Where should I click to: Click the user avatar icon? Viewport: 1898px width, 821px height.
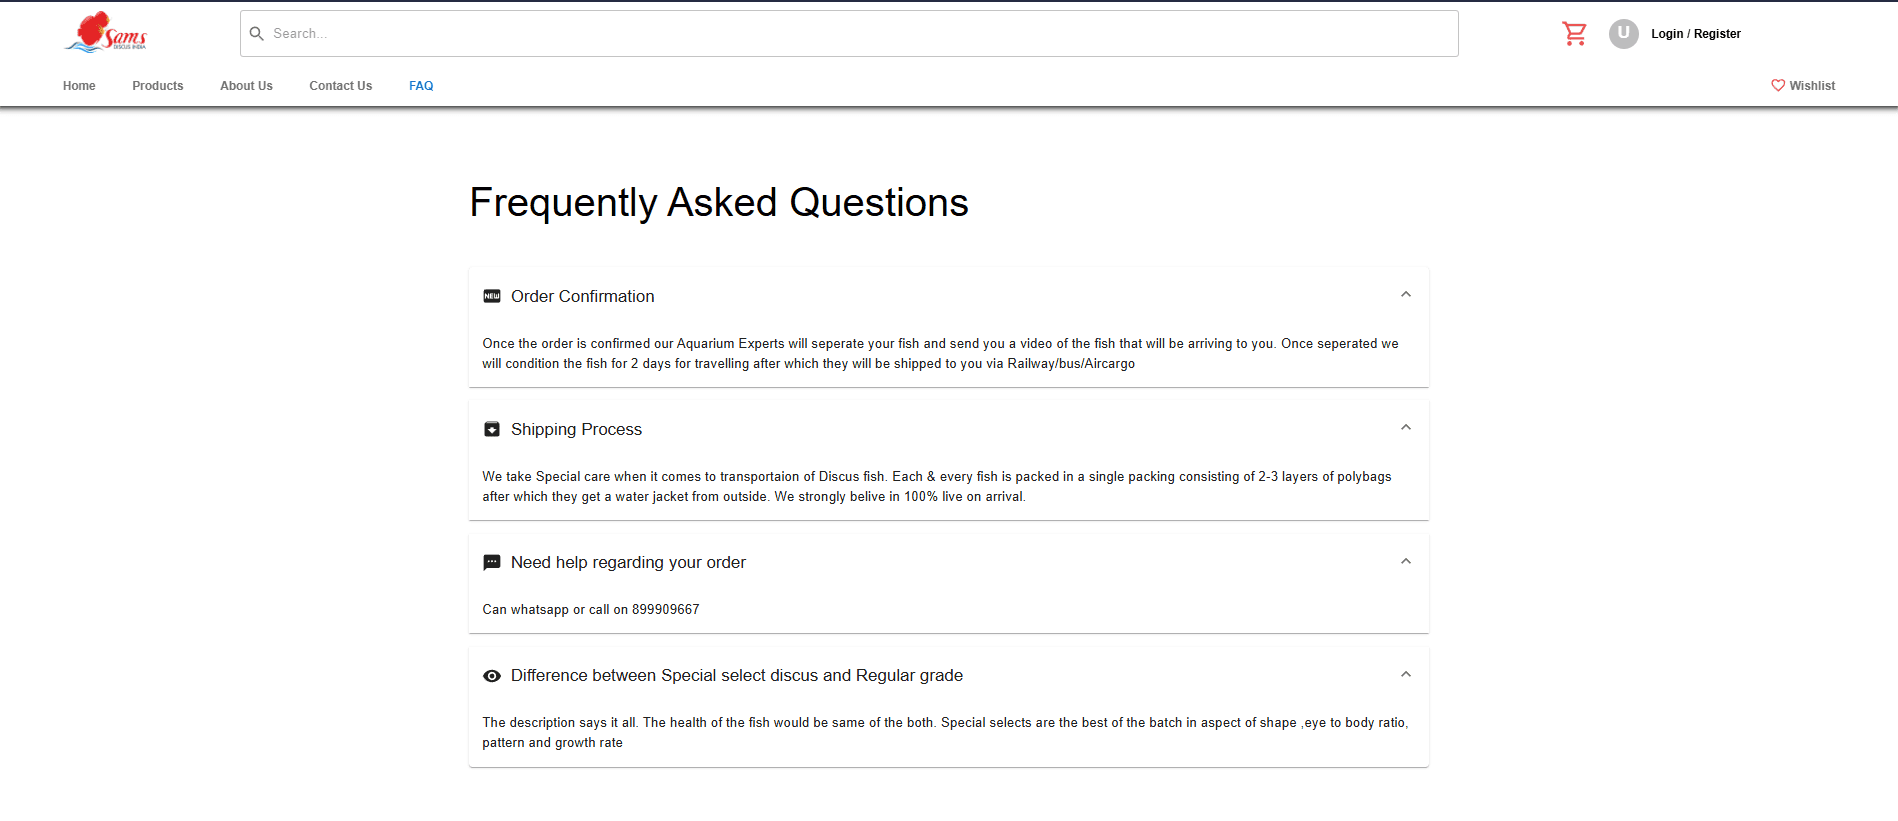(1623, 34)
